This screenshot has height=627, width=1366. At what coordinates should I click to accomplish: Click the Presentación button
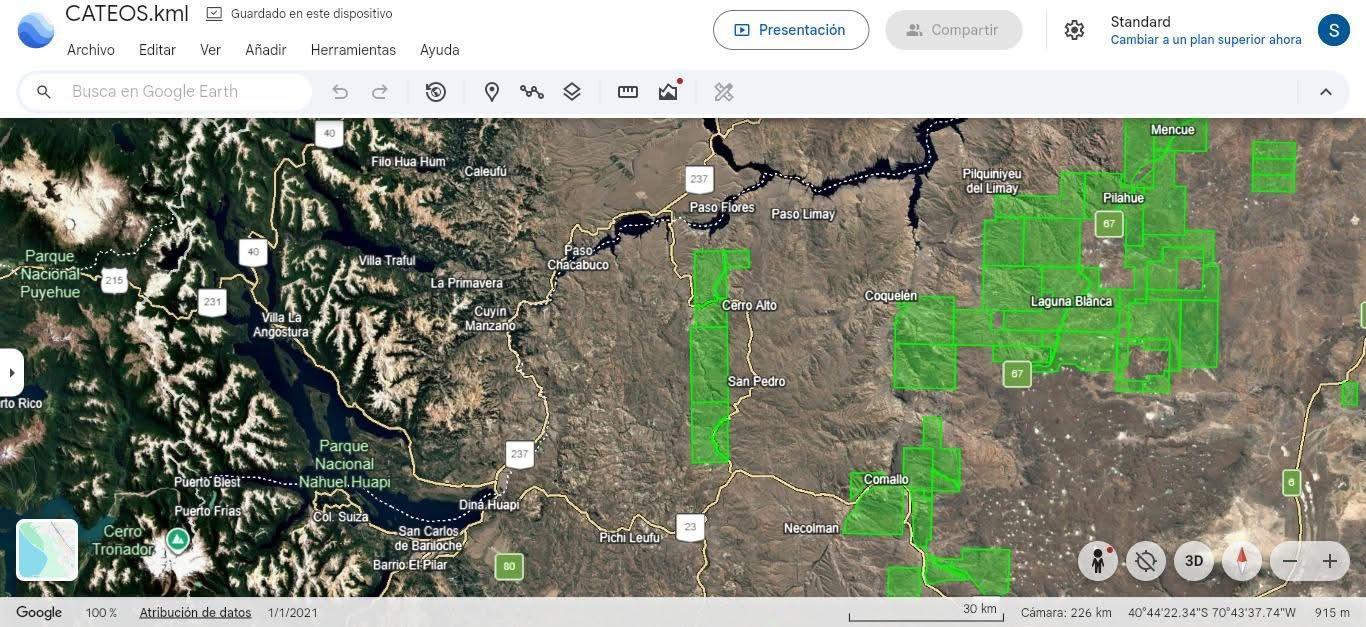pyautogui.click(x=791, y=30)
